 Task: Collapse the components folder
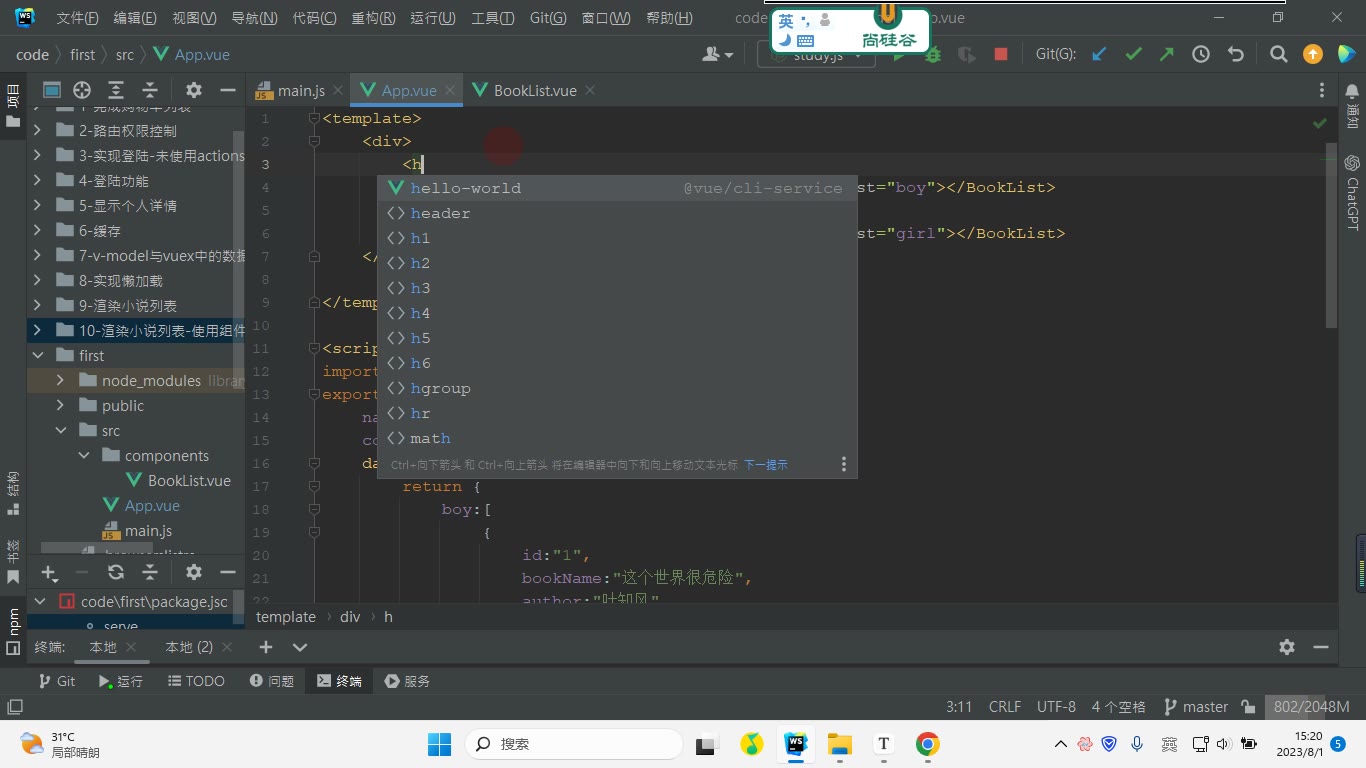pyautogui.click(x=84, y=455)
